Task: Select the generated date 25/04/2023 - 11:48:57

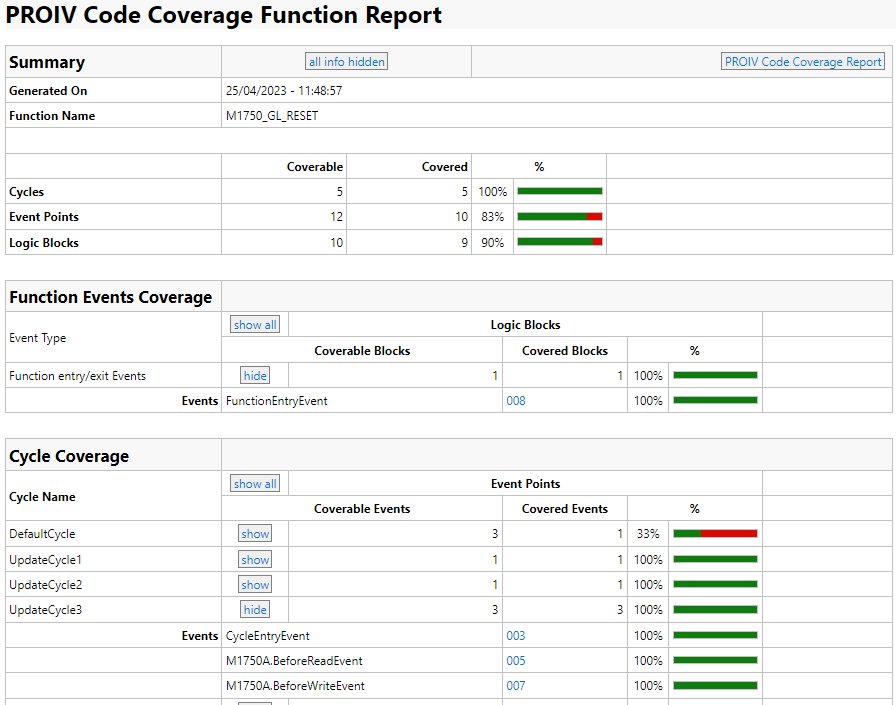Action: click(284, 91)
